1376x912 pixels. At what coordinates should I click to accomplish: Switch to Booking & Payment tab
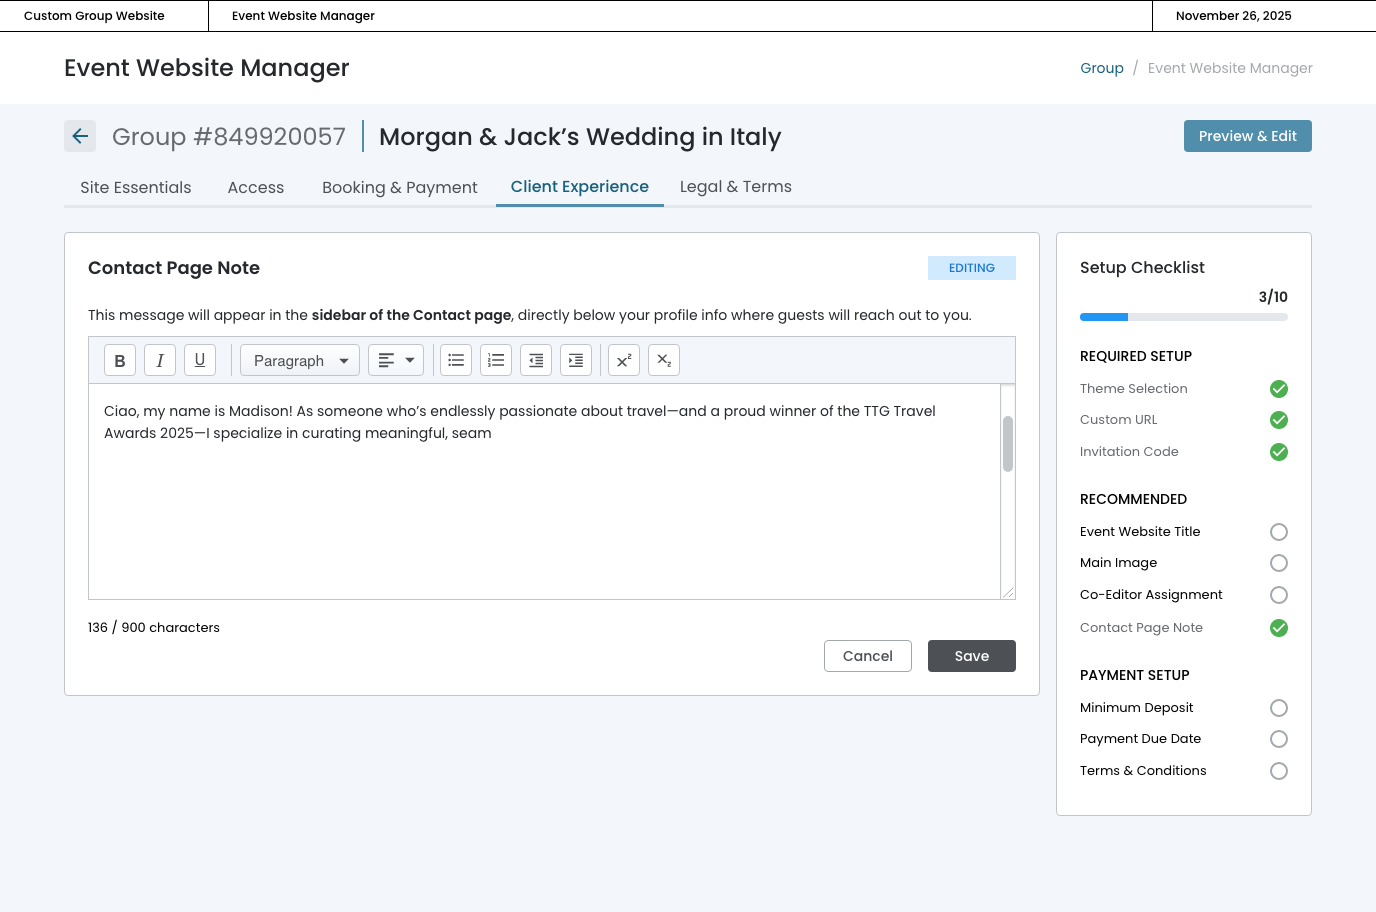(399, 187)
